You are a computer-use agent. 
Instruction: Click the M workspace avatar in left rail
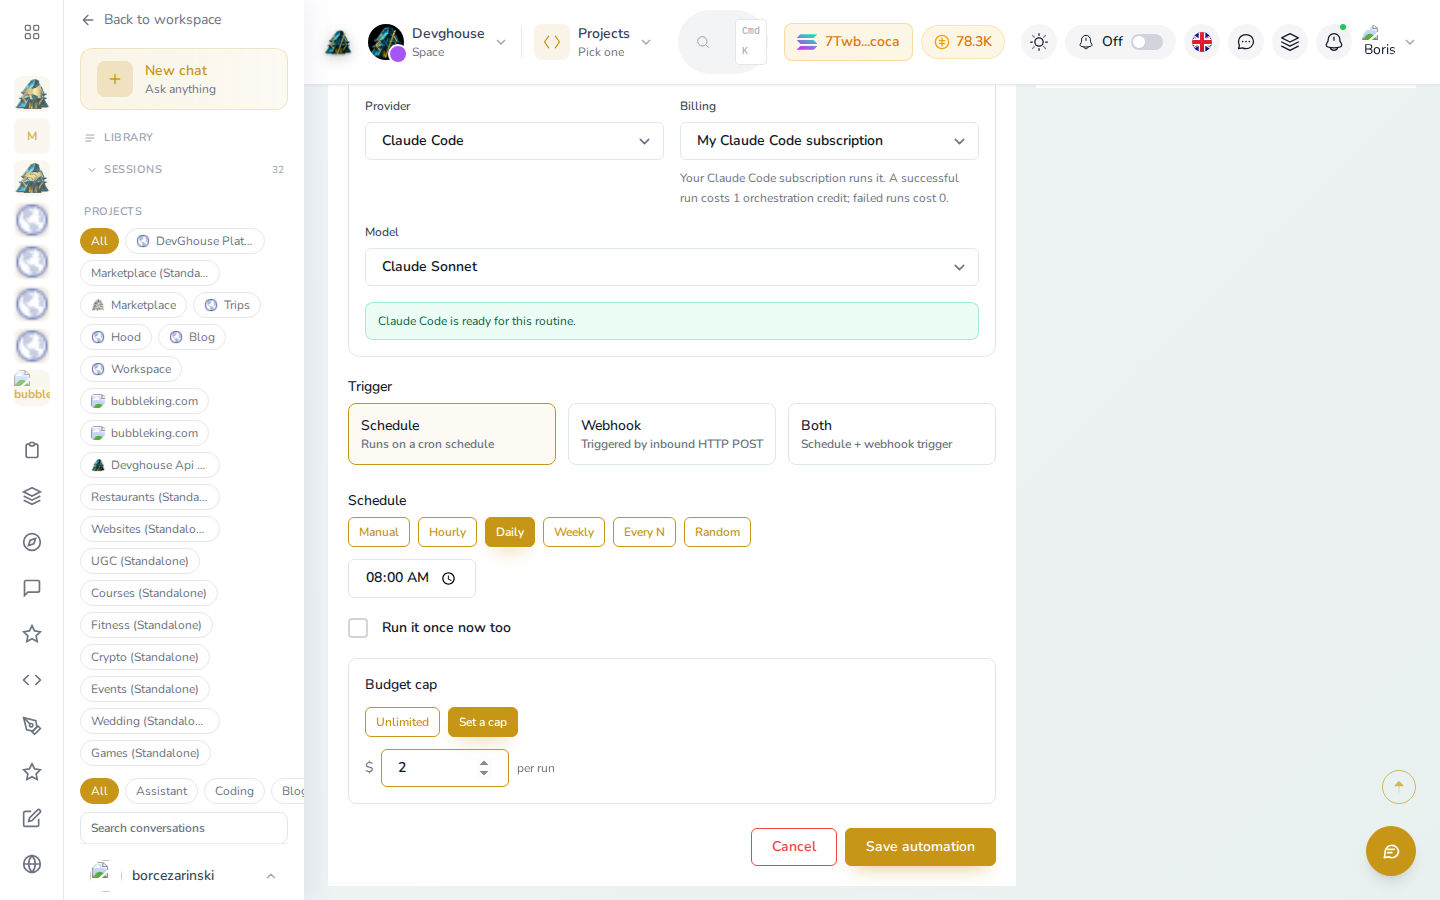(x=32, y=136)
